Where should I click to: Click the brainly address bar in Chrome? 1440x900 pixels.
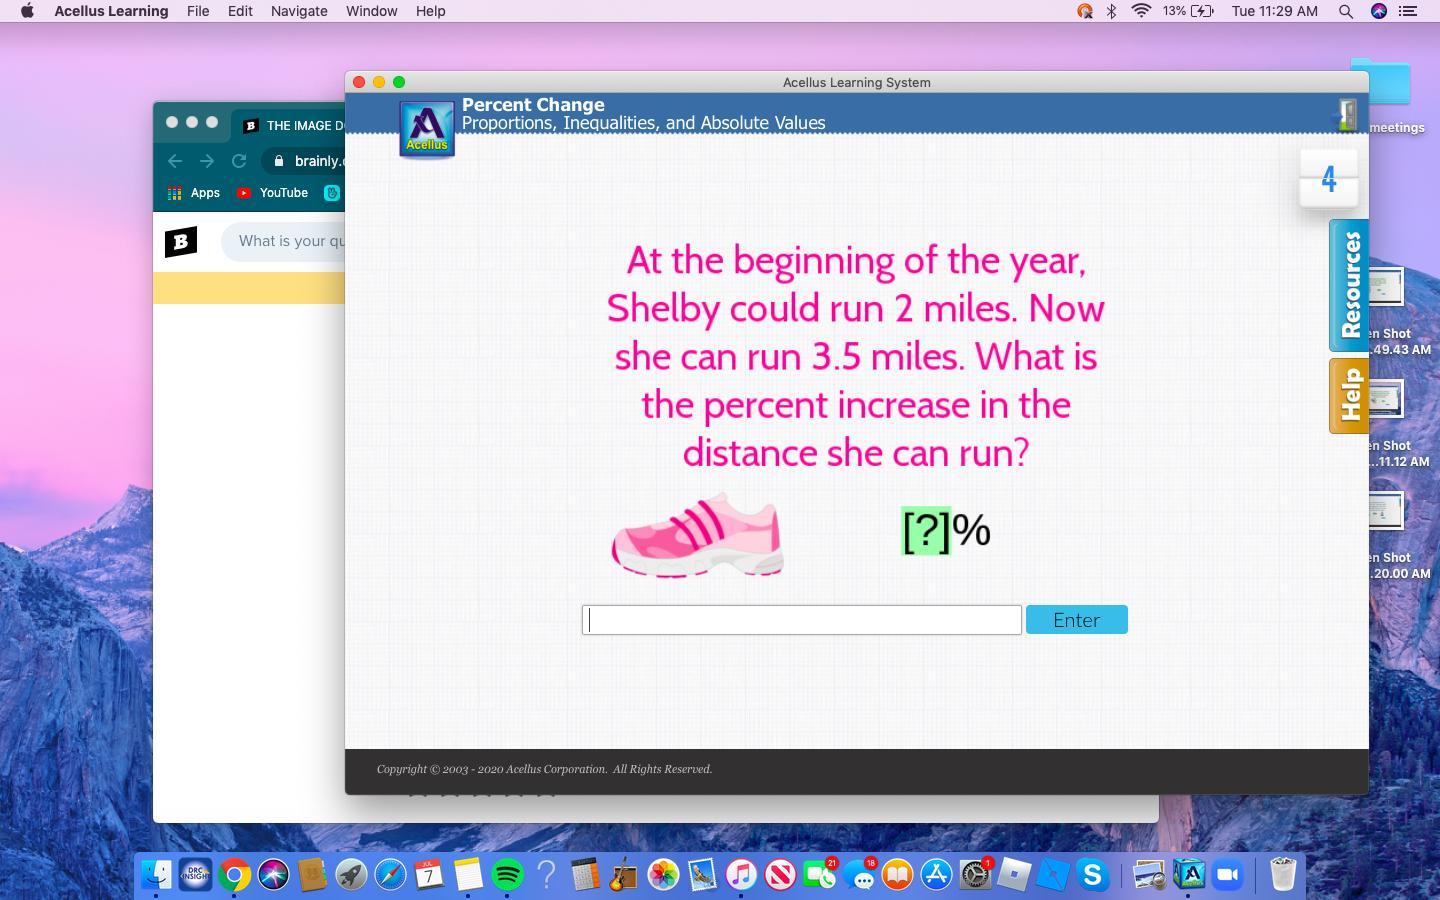(x=305, y=161)
